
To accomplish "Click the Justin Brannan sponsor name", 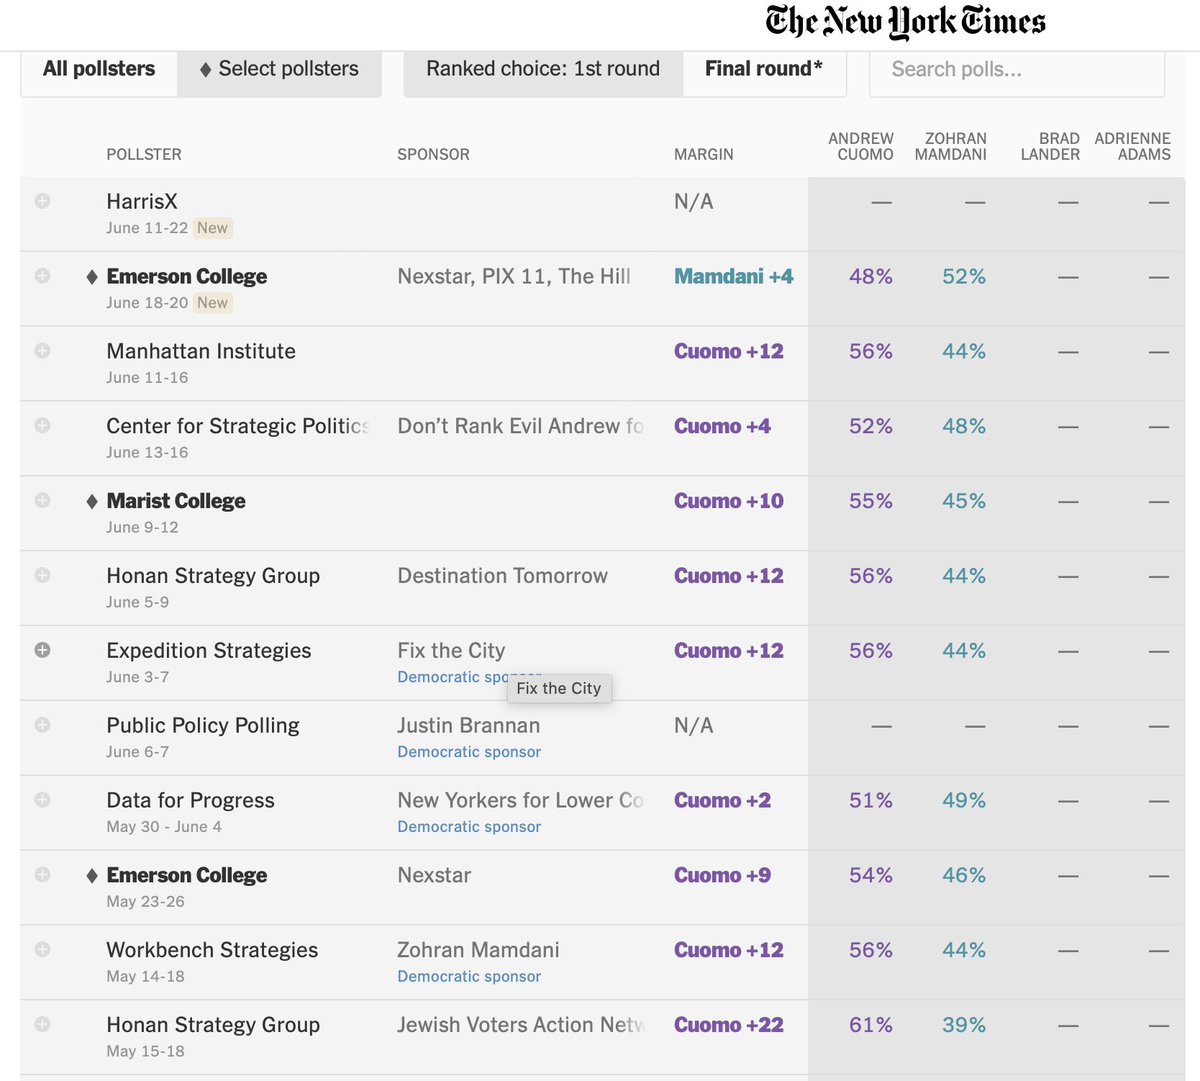I will coord(468,725).
